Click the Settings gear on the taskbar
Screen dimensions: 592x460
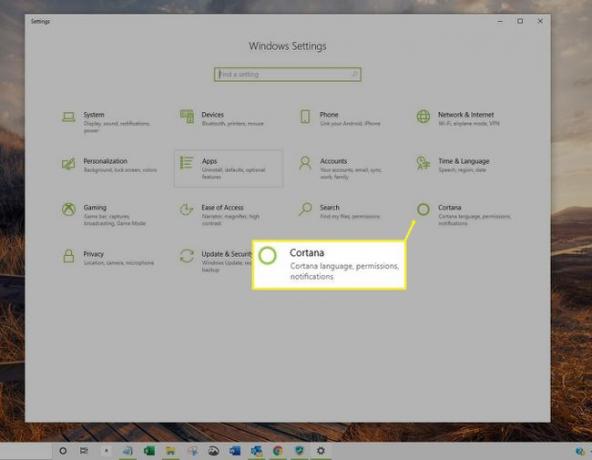point(321,451)
